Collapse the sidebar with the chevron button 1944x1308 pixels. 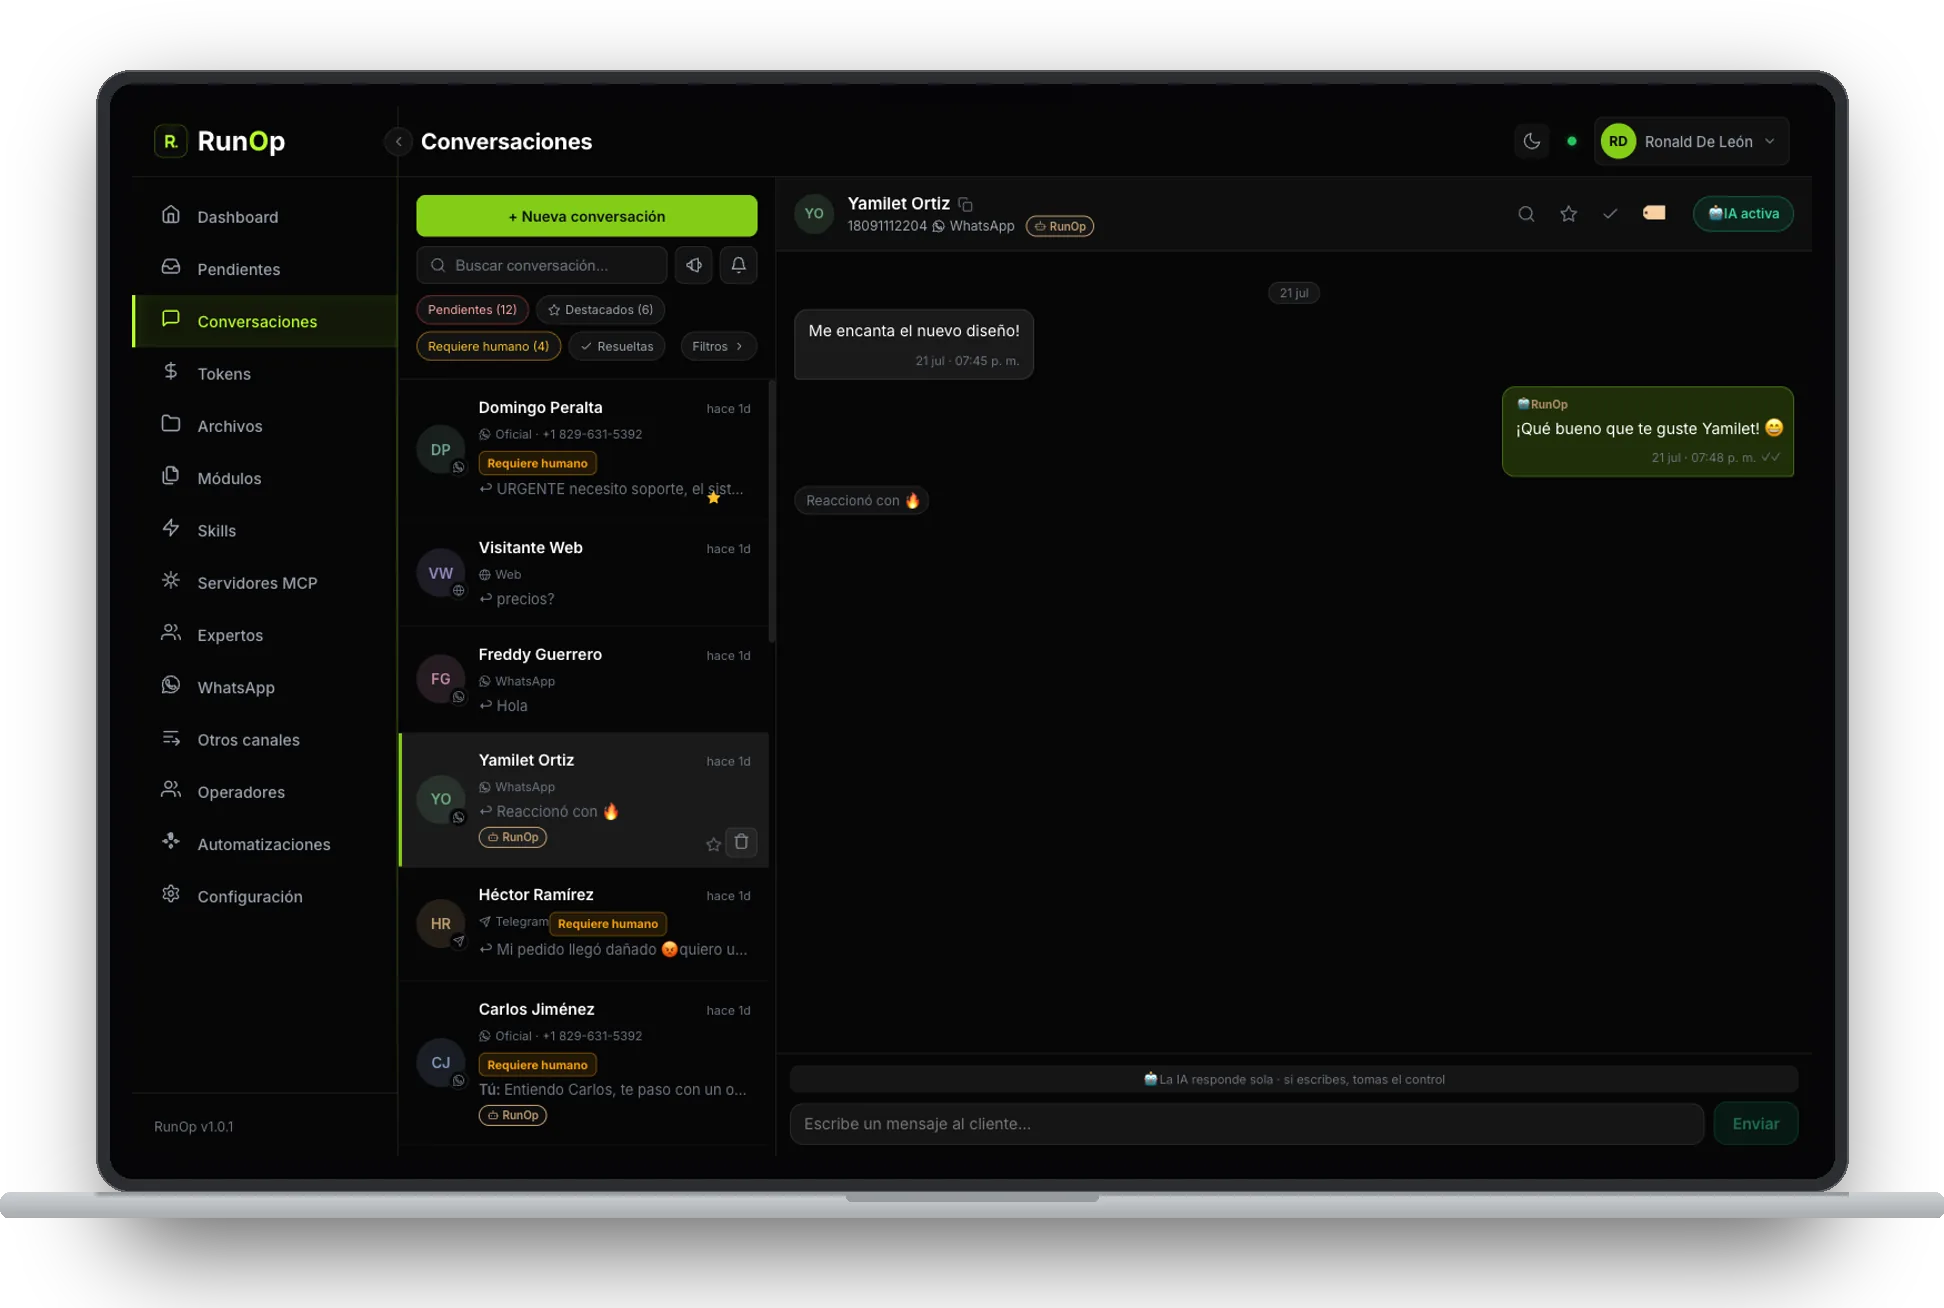398,141
